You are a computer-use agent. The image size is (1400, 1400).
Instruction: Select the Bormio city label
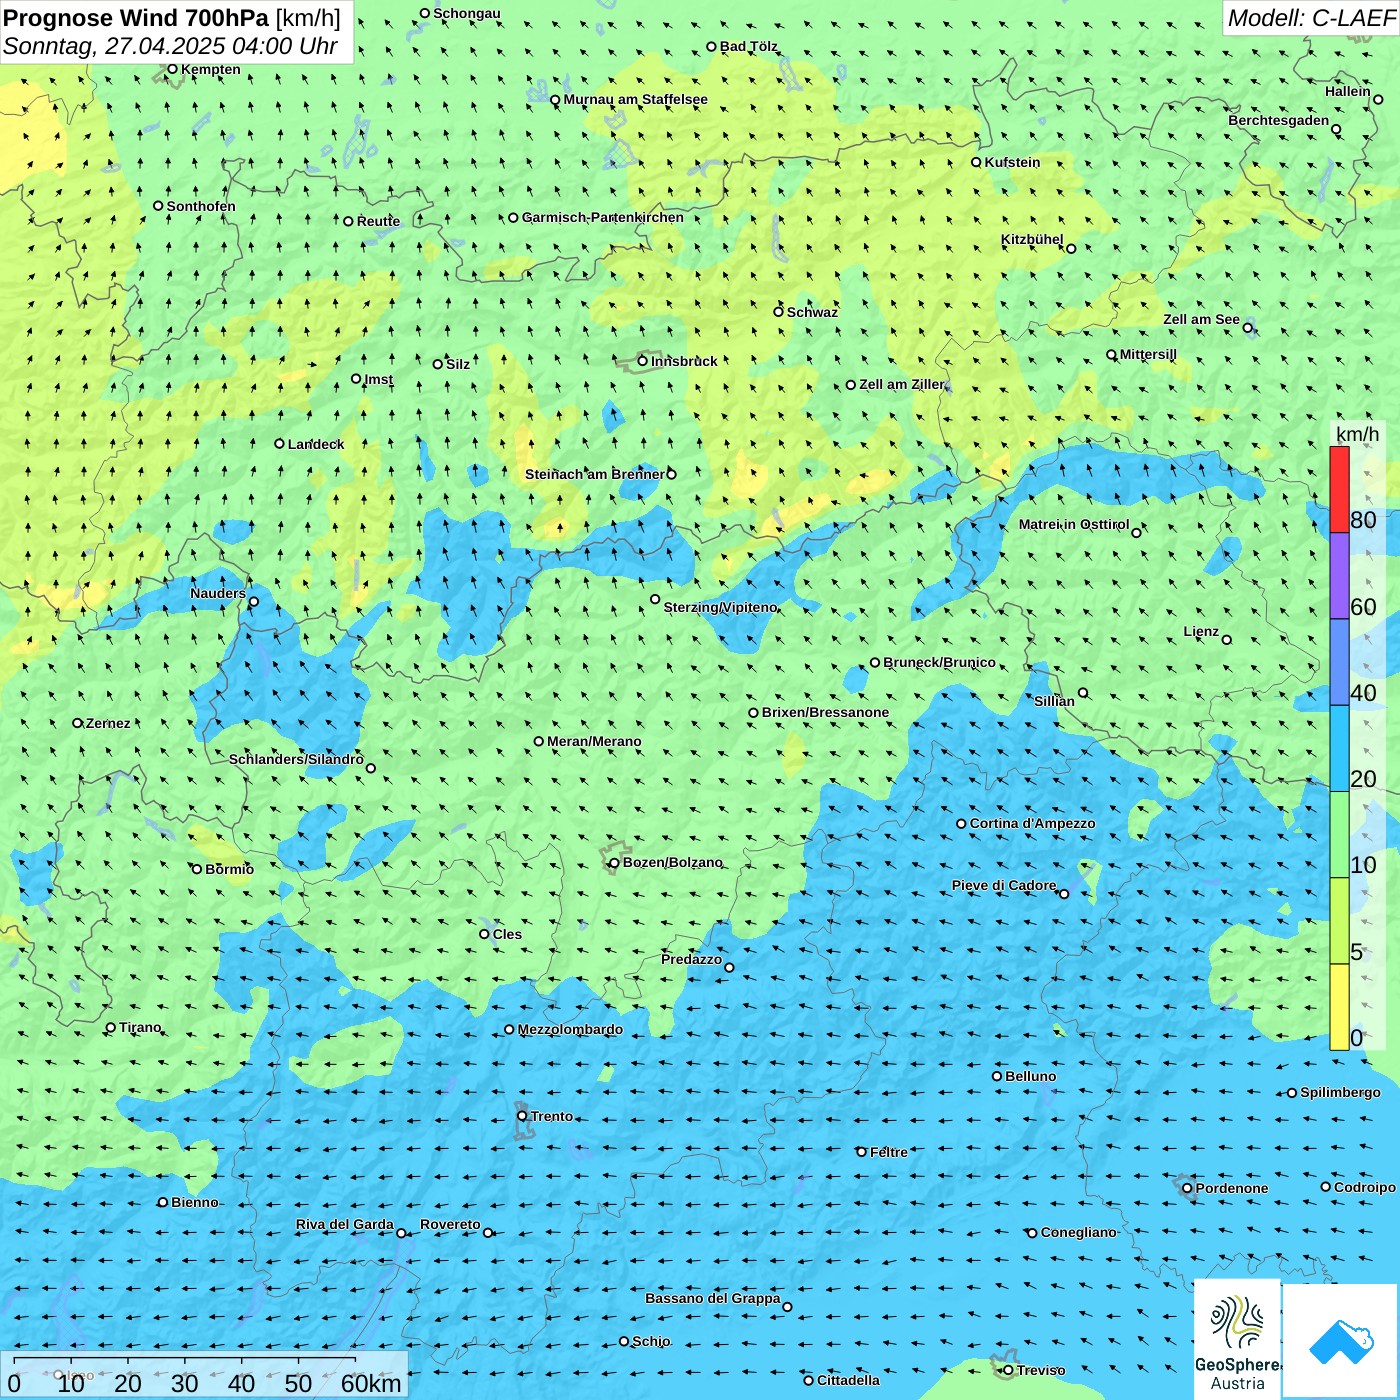[229, 869]
